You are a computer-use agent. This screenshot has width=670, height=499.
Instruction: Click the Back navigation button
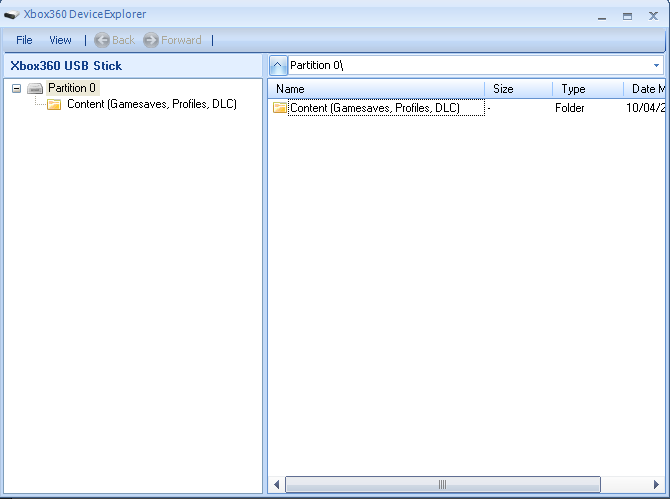click(115, 40)
